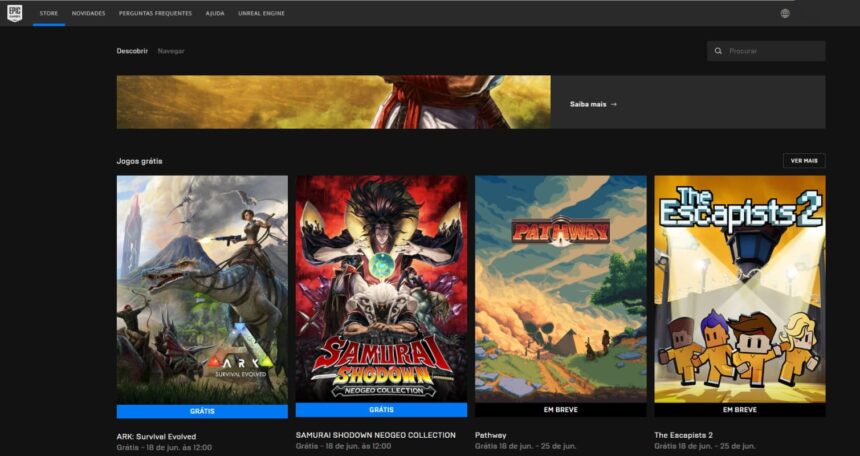Open the Novidades menu item

pos(88,13)
